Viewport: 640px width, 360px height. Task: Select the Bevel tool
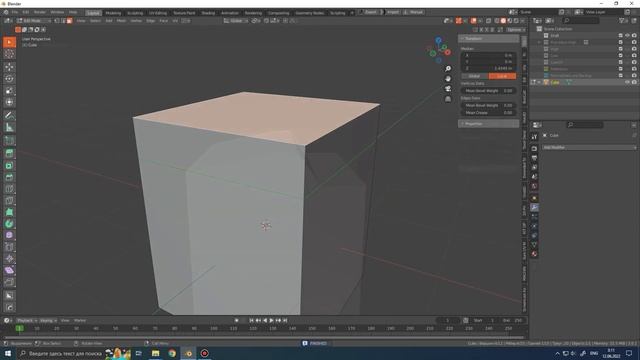tap(9, 177)
